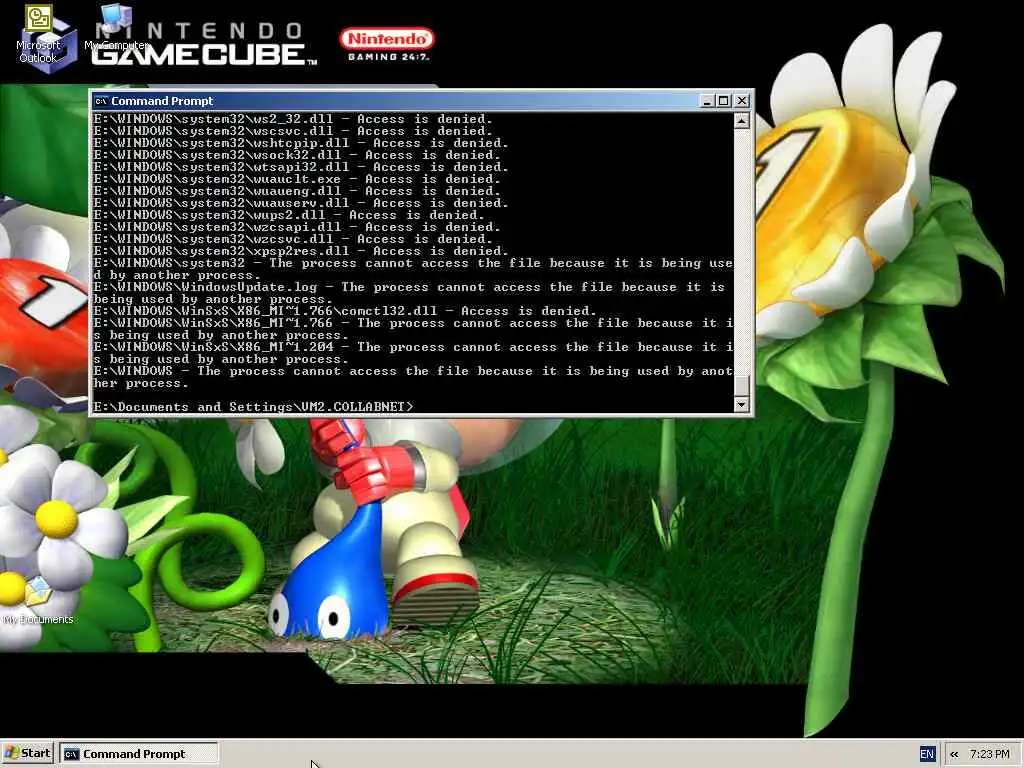Click the Command Prompt taskbar button

tap(138, 754)
